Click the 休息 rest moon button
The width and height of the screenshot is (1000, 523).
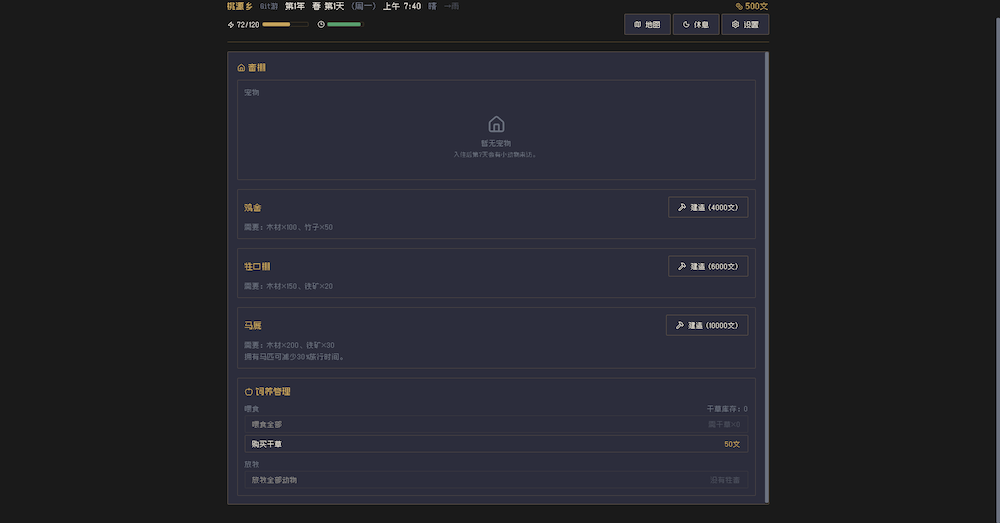point(696,24)
